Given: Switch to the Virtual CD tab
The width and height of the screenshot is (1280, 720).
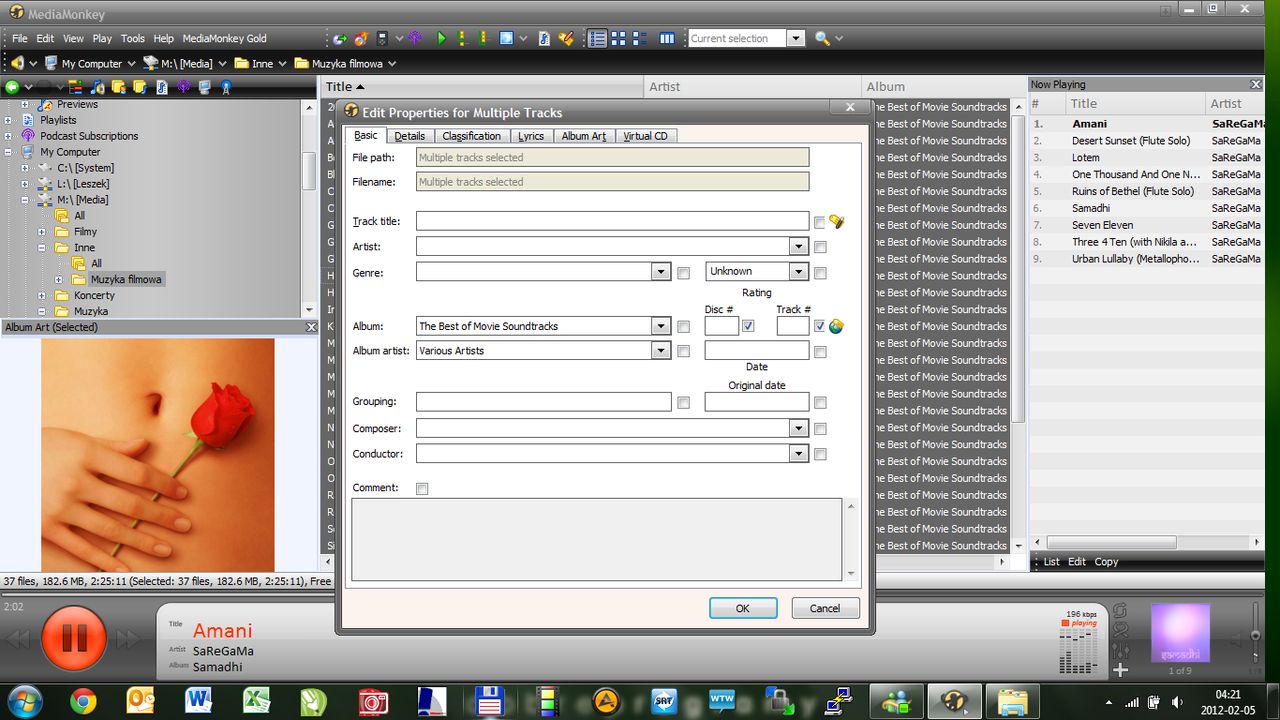Looking at the screenshot, I should (645, 136).
